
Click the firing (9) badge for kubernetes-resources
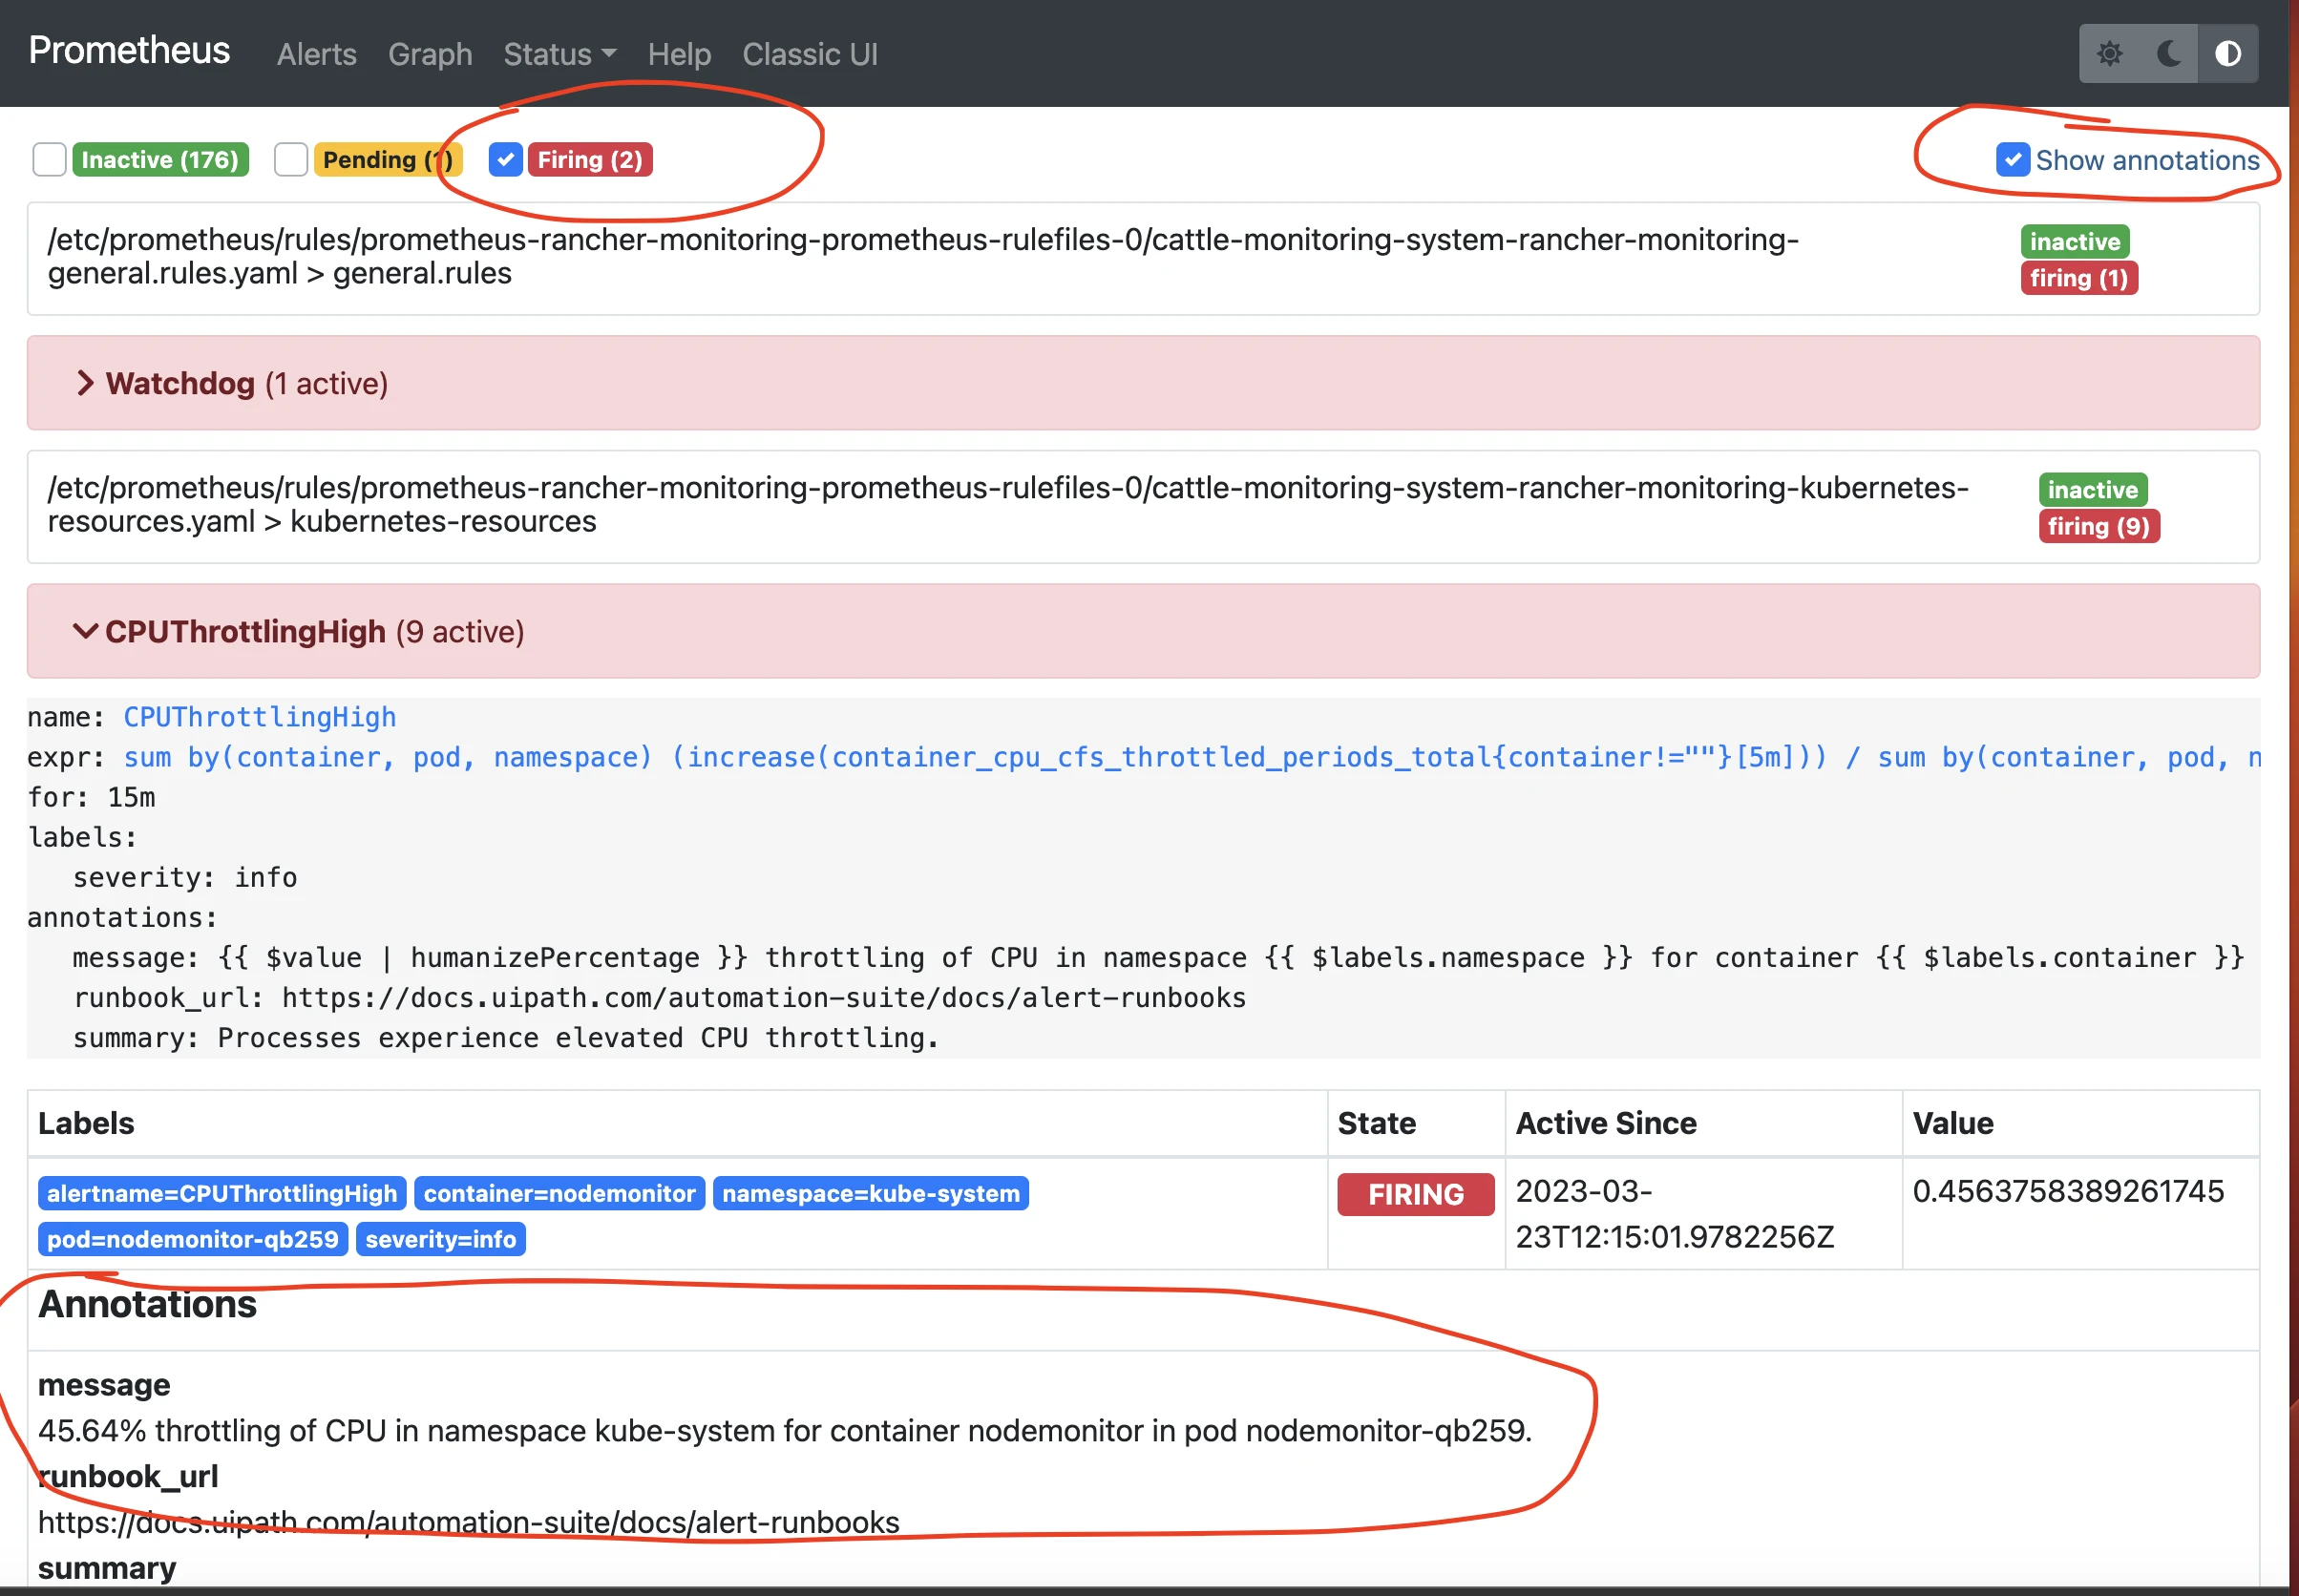pyautogui.click(x=2099, y=526)
